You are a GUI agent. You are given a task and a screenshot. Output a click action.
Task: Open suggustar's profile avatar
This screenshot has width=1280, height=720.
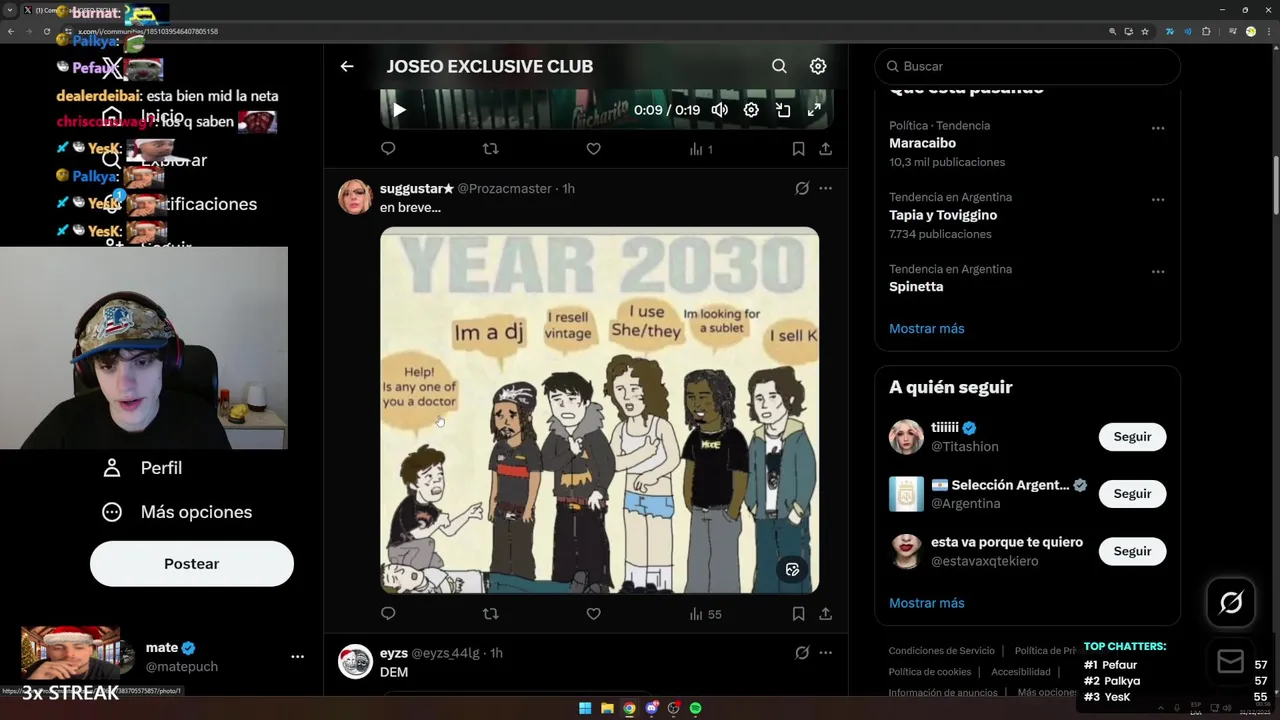[355, 197]
